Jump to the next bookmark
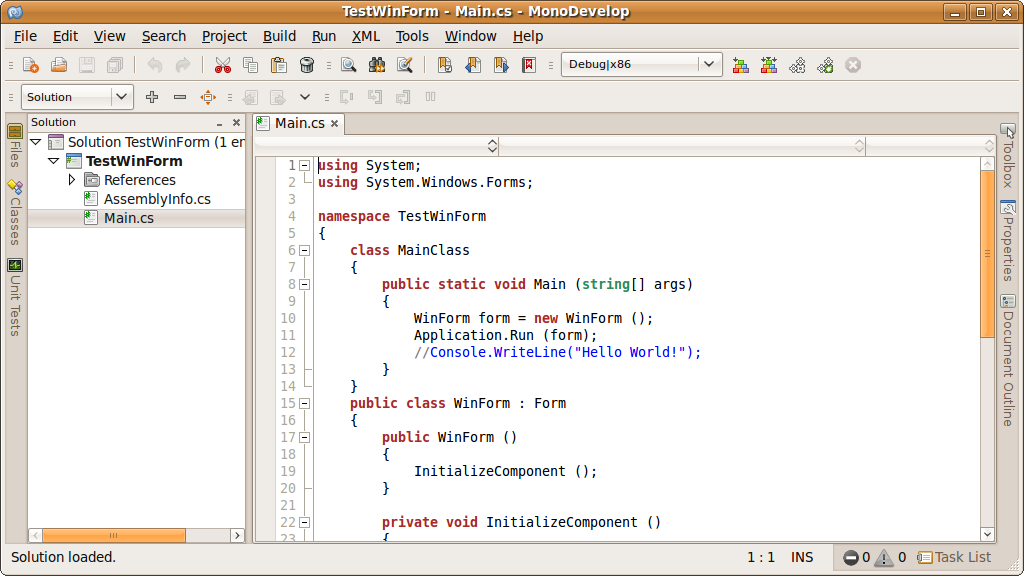 [501, 65]
